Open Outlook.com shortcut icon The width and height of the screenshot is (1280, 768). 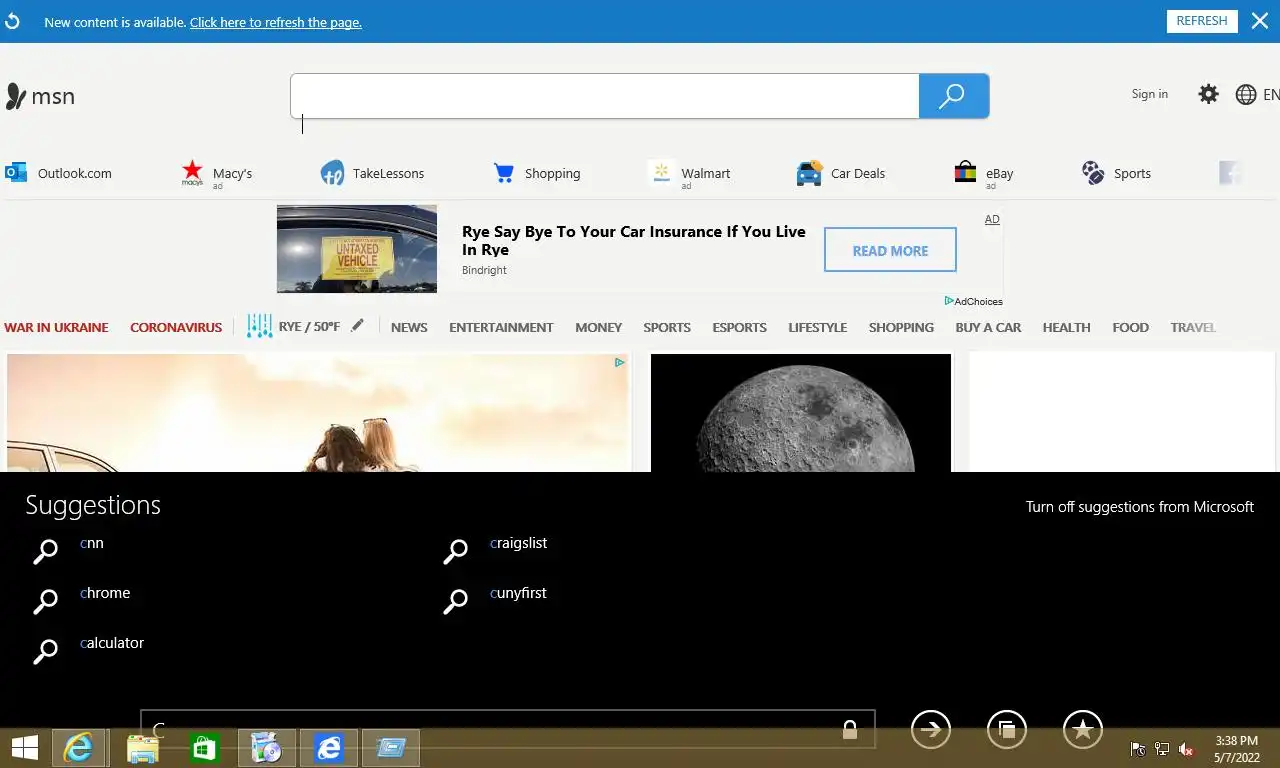point(16,173)
